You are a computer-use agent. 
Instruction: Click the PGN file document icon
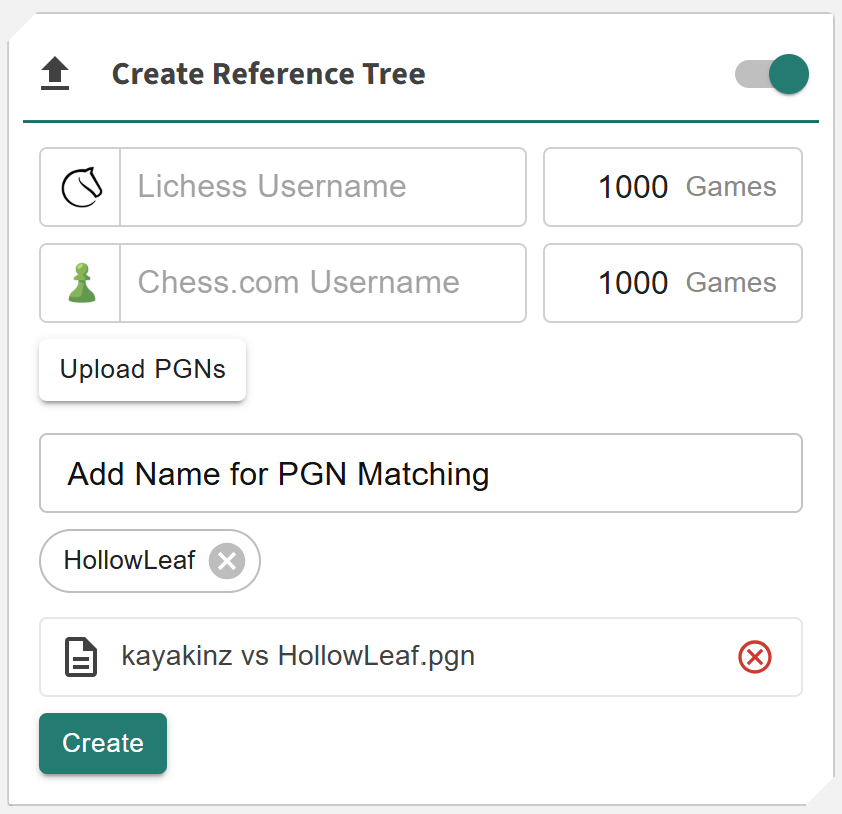point(81,657)
